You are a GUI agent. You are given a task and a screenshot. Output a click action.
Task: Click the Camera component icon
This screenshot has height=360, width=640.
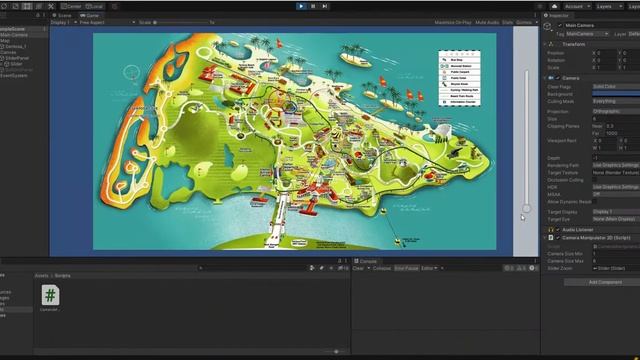coord(551,78)
